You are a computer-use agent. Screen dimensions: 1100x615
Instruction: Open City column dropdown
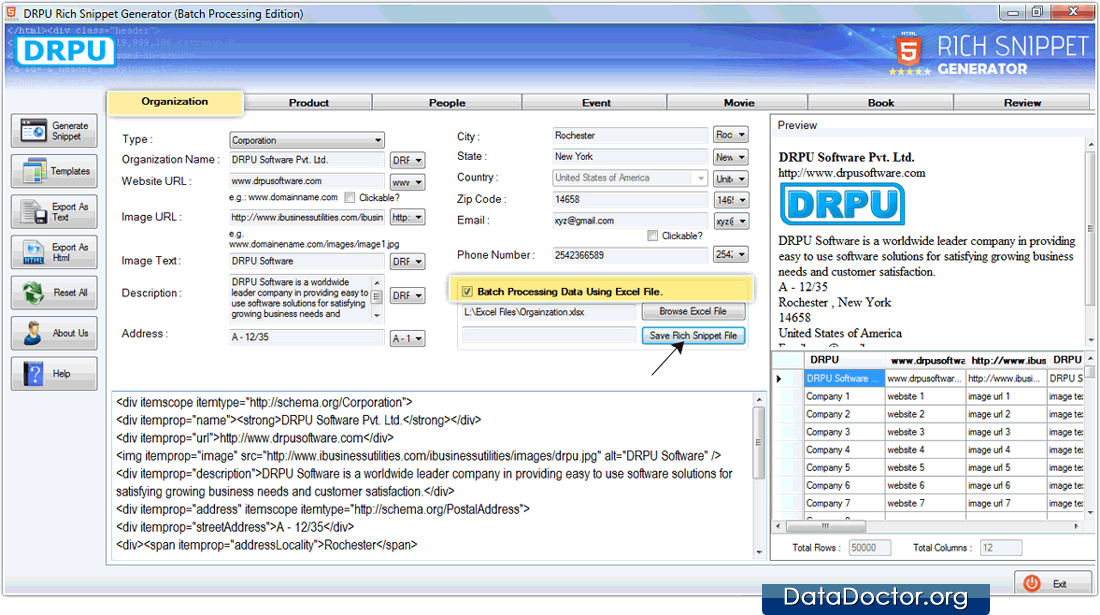730,135
